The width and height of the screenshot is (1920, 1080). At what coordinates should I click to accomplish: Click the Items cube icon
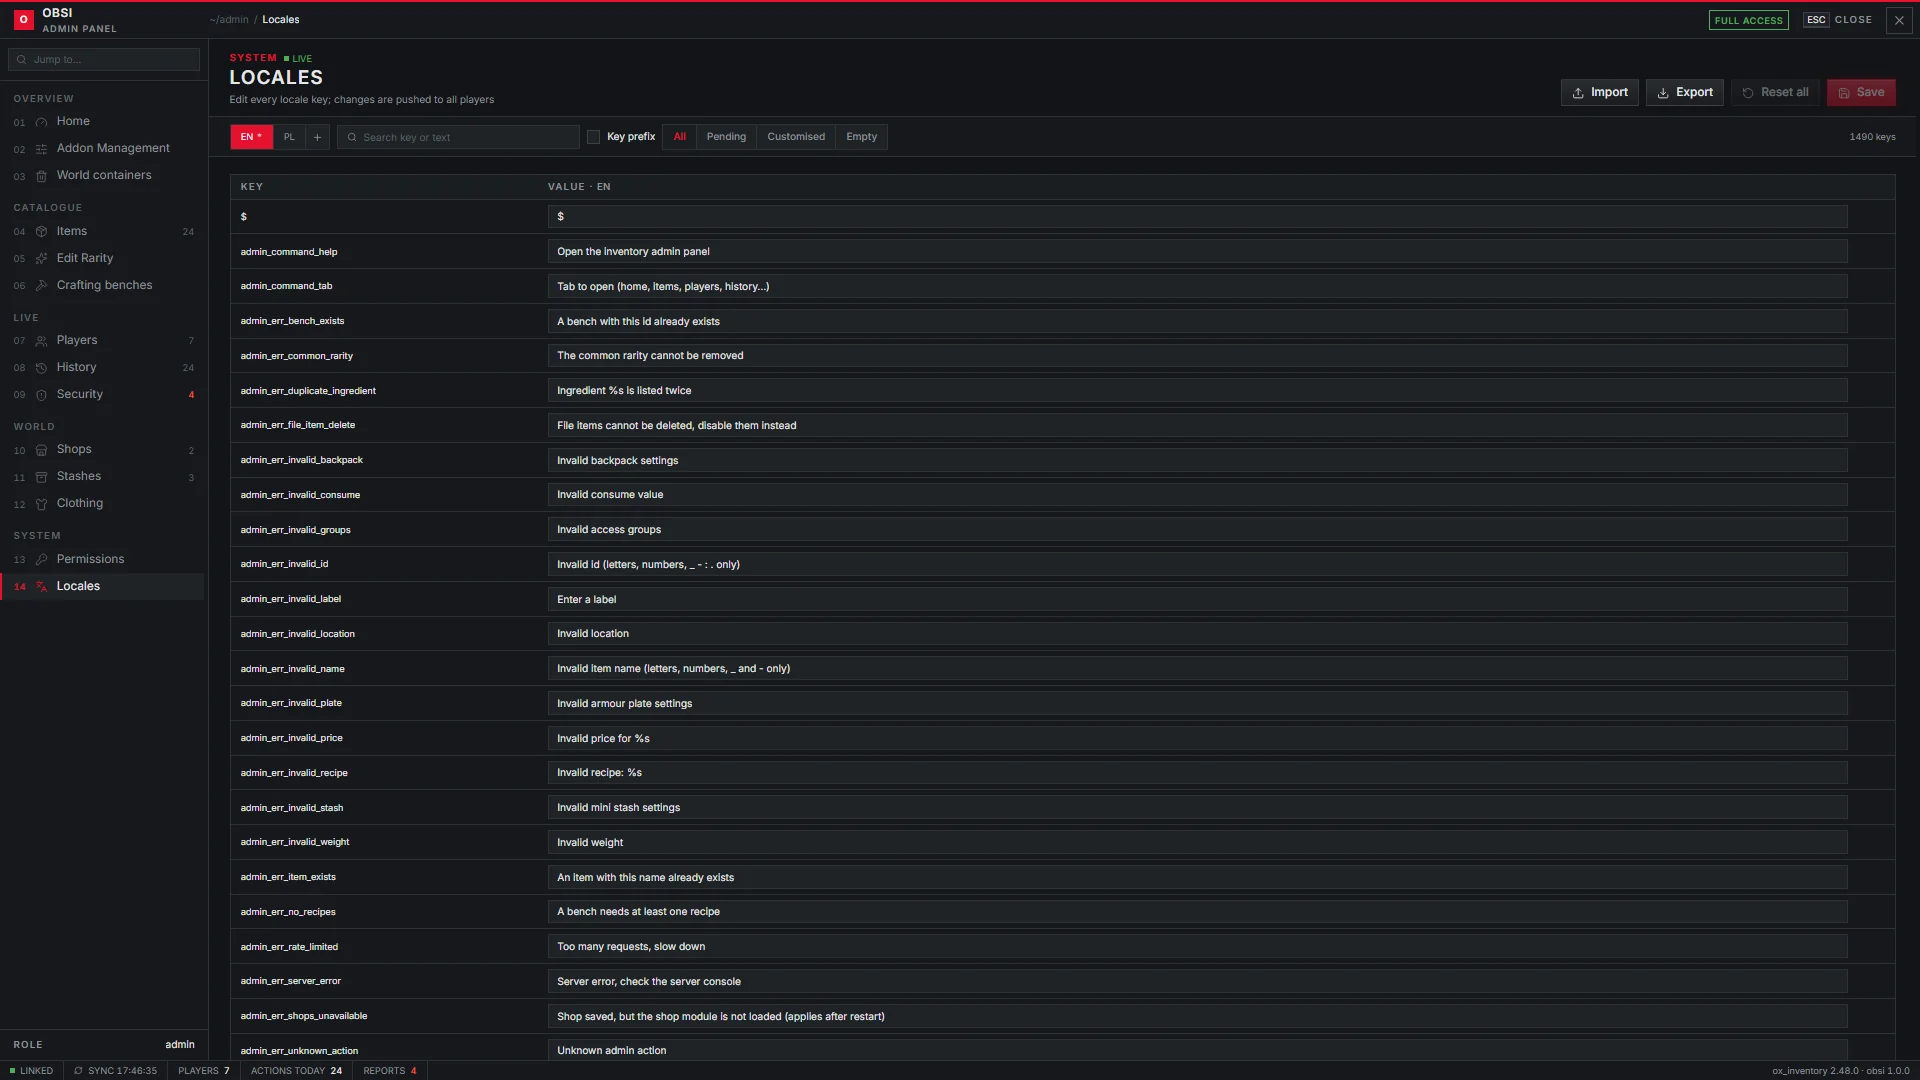tap(42, 232)
